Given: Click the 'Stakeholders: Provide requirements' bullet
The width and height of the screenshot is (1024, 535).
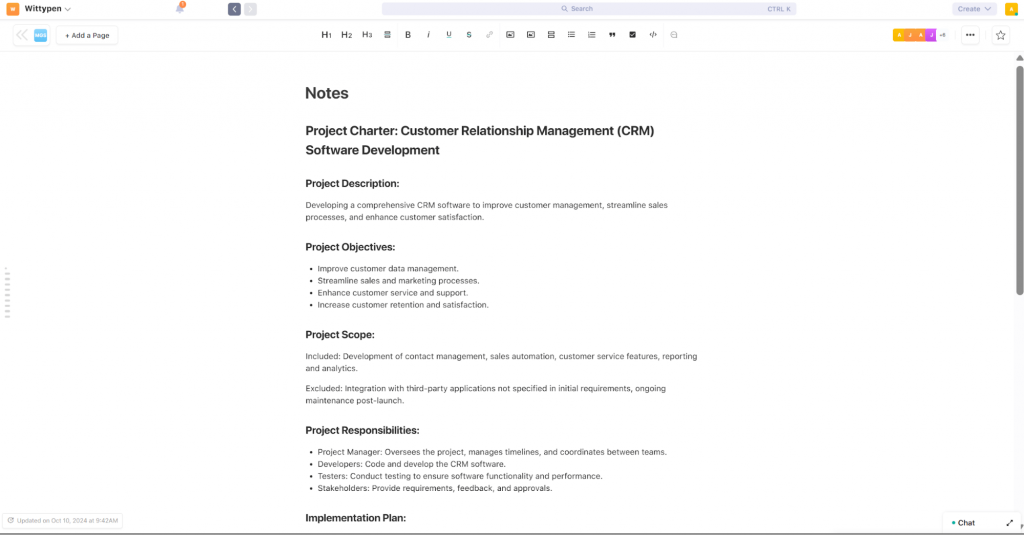Looking at the screenshot, I should coord(435,489).
